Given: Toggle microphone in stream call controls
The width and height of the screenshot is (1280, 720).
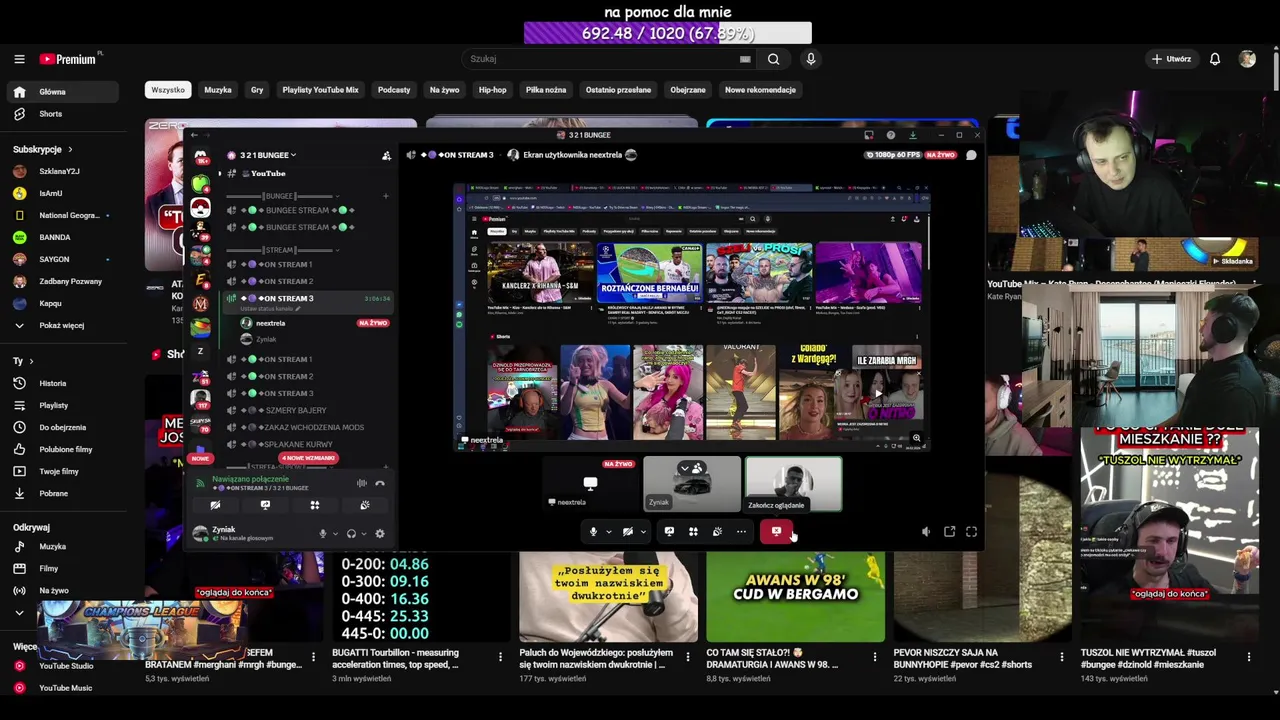Looking at the screenshot, I should pos(593,532).
